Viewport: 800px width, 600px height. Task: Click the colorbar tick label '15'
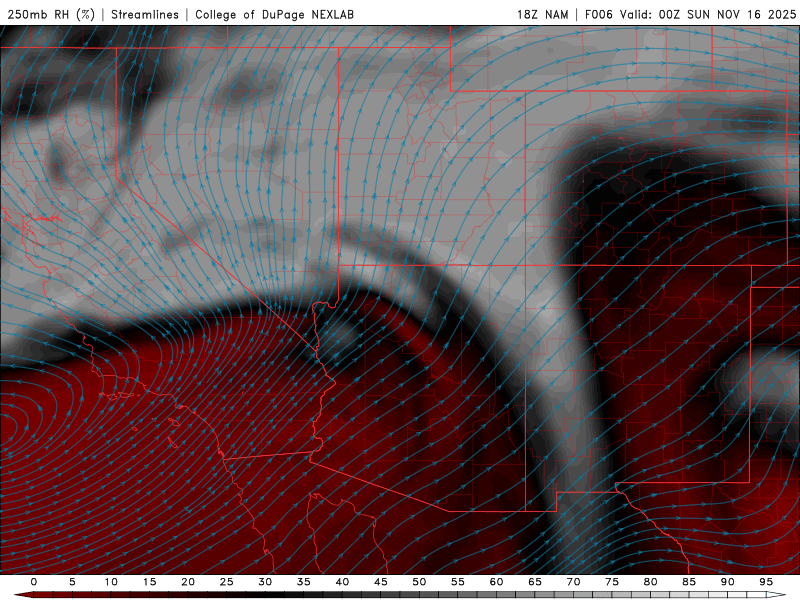click(x=149, y=582)
